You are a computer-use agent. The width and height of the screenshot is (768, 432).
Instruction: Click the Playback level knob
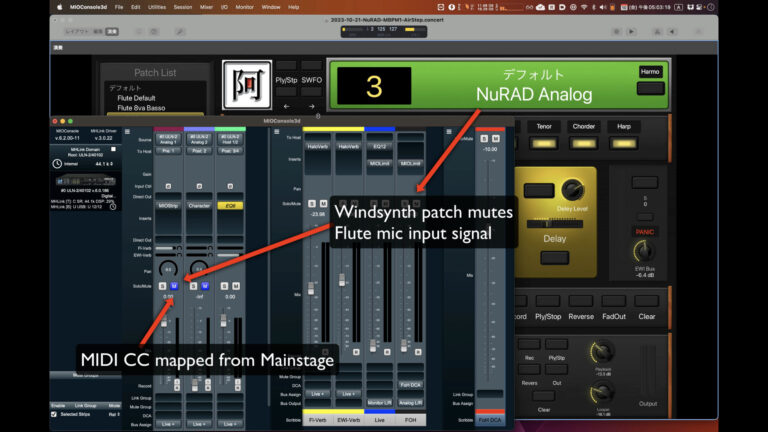(602, 352)
